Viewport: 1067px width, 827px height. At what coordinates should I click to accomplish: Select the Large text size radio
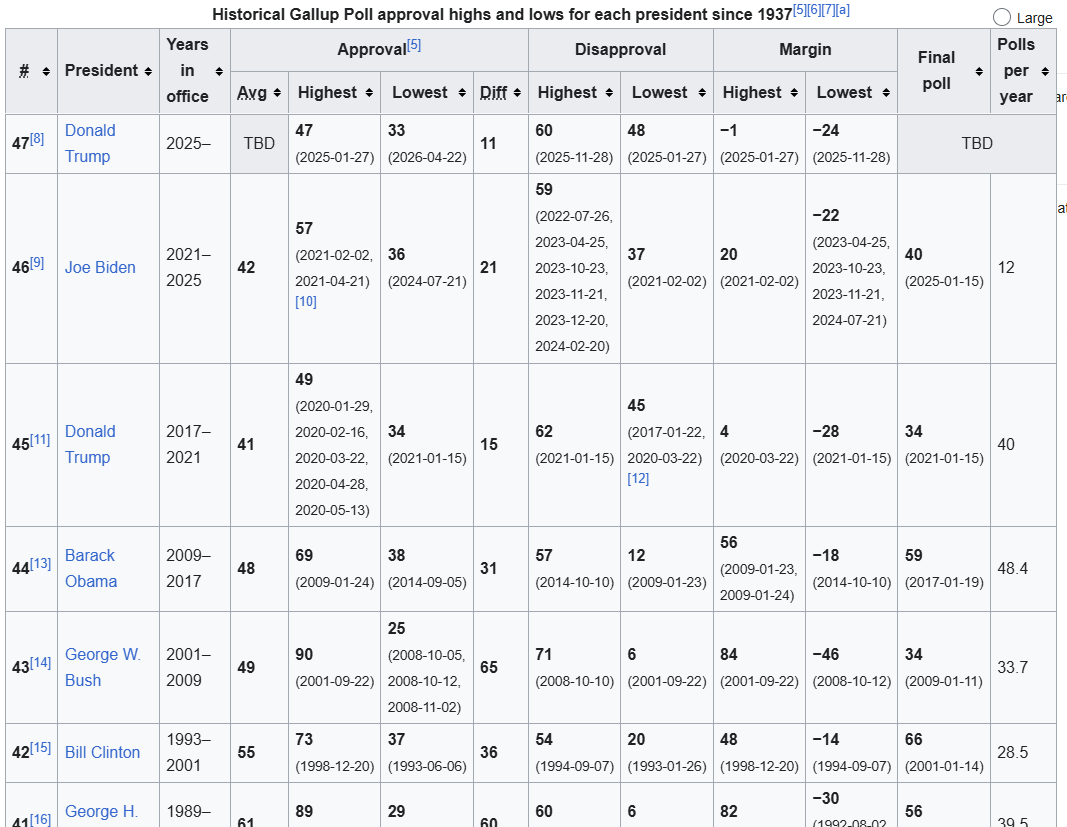1002,17
